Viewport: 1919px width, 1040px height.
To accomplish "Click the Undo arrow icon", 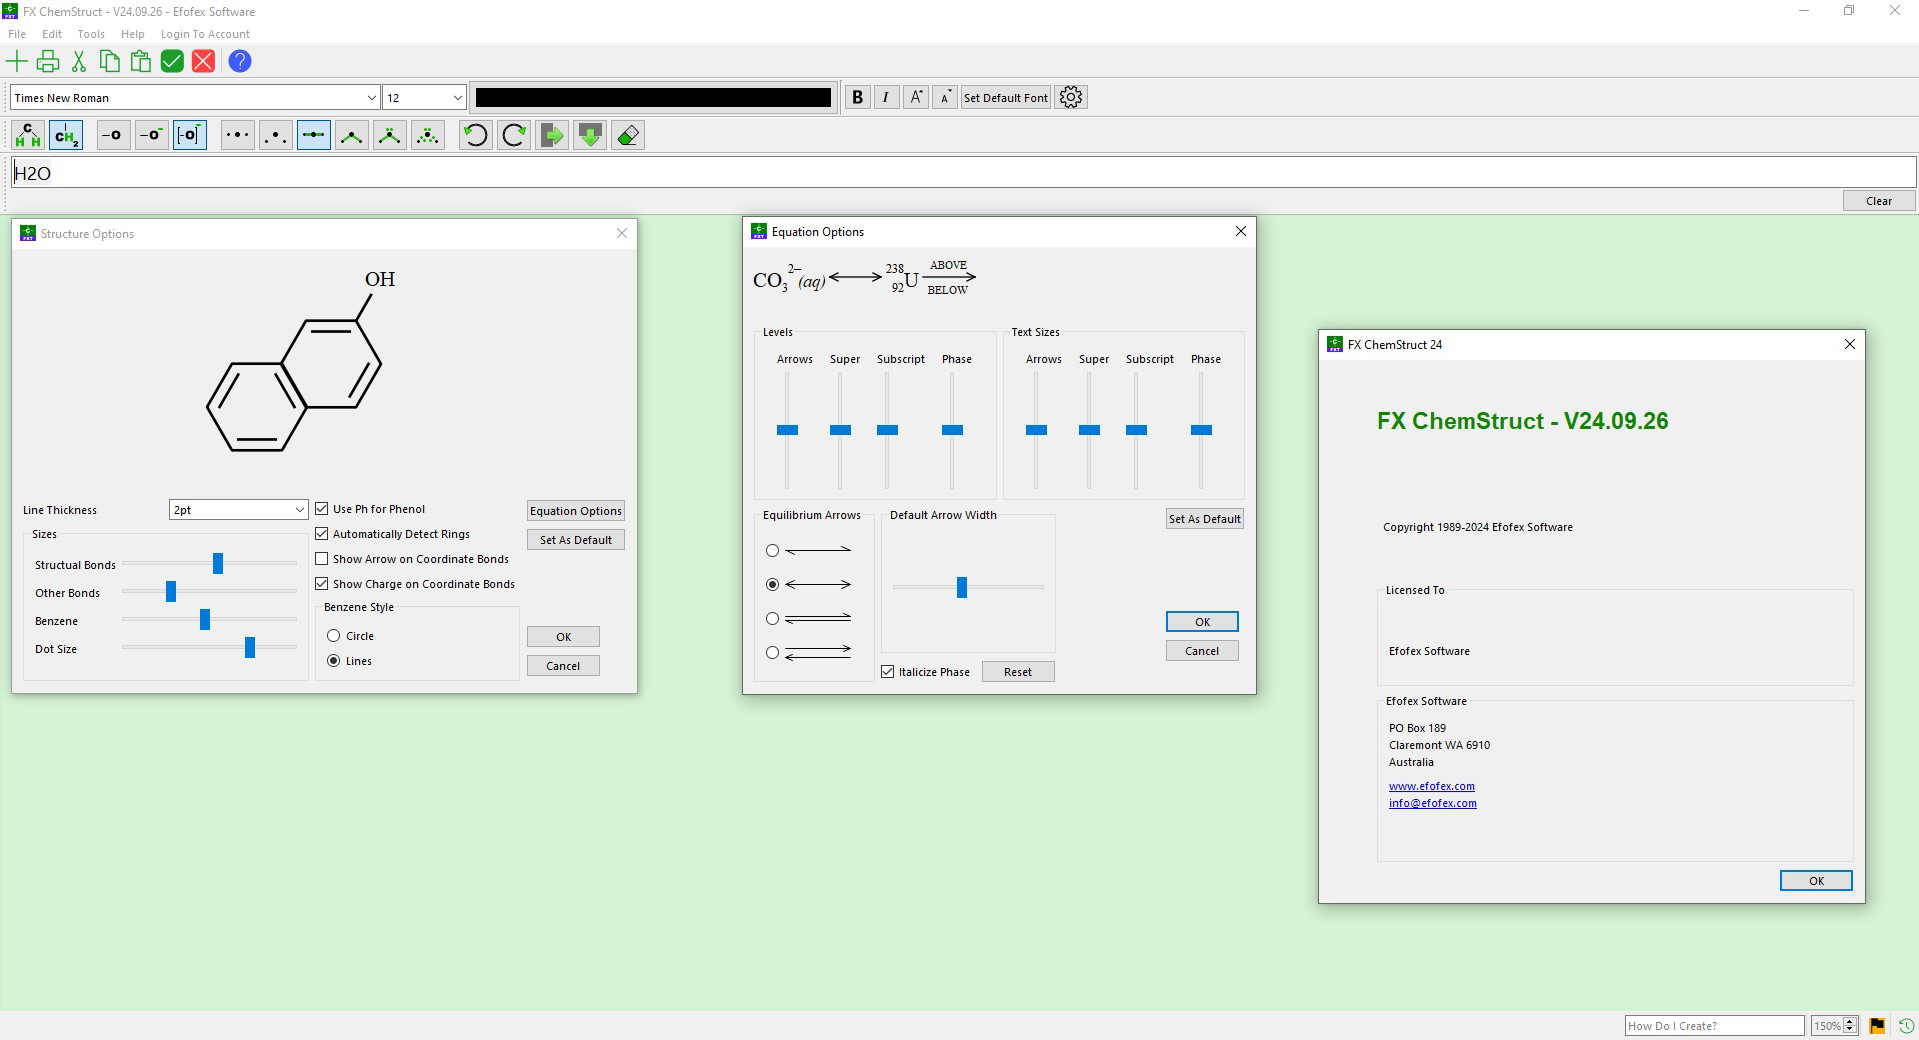I will 475,135.
